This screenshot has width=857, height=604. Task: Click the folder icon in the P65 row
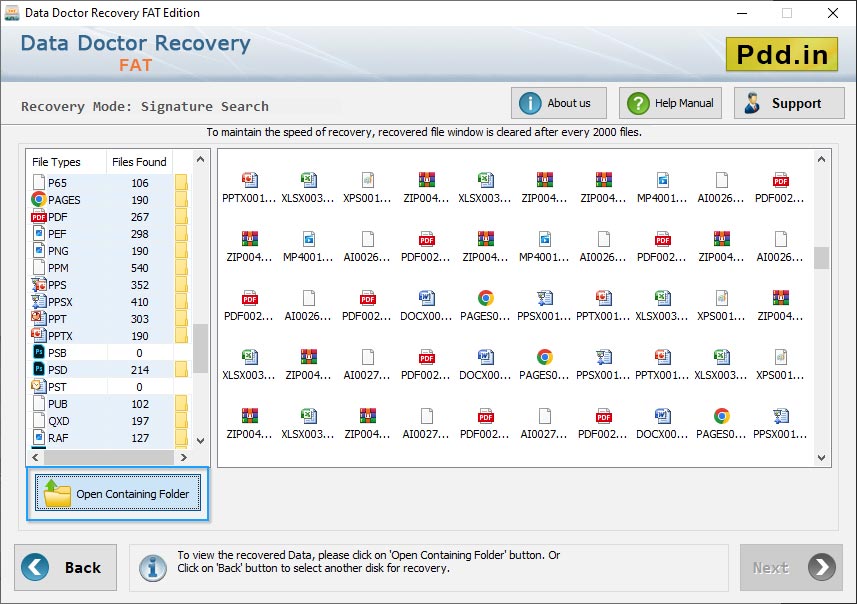tap(181, 182)
